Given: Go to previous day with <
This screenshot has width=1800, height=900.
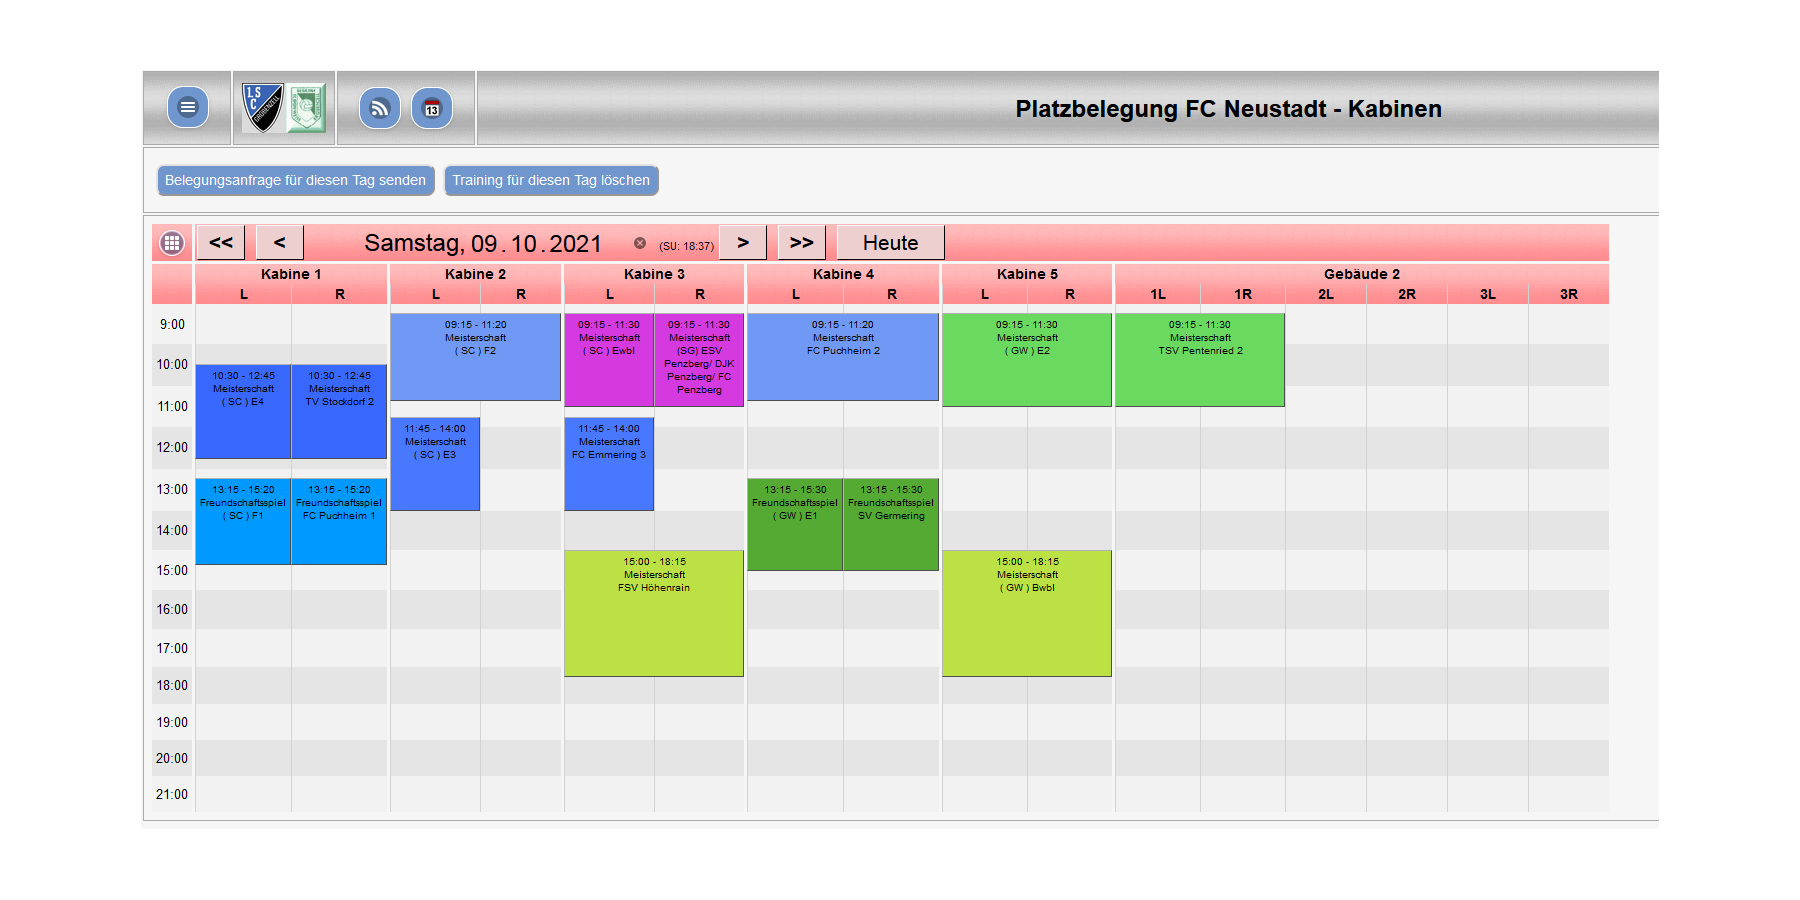Looking at the screenshot, I should tap(280, 242).
